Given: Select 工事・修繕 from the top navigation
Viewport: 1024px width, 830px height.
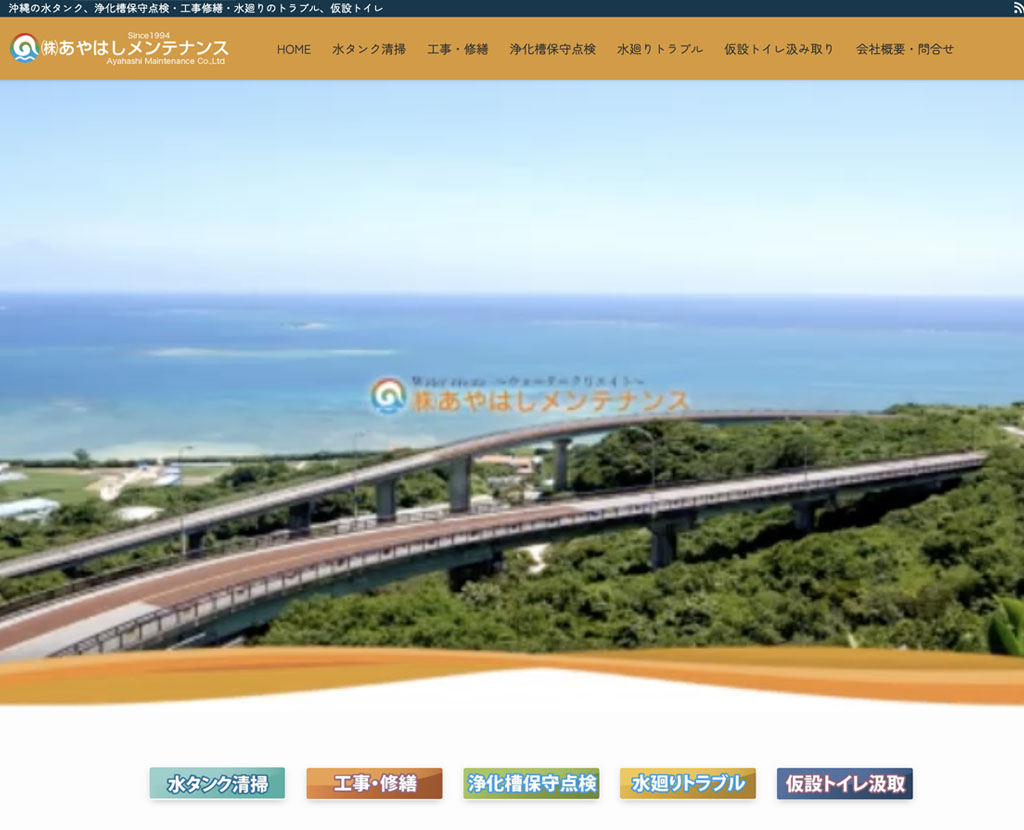Looking at the screenshot, I should coord(457,49).
